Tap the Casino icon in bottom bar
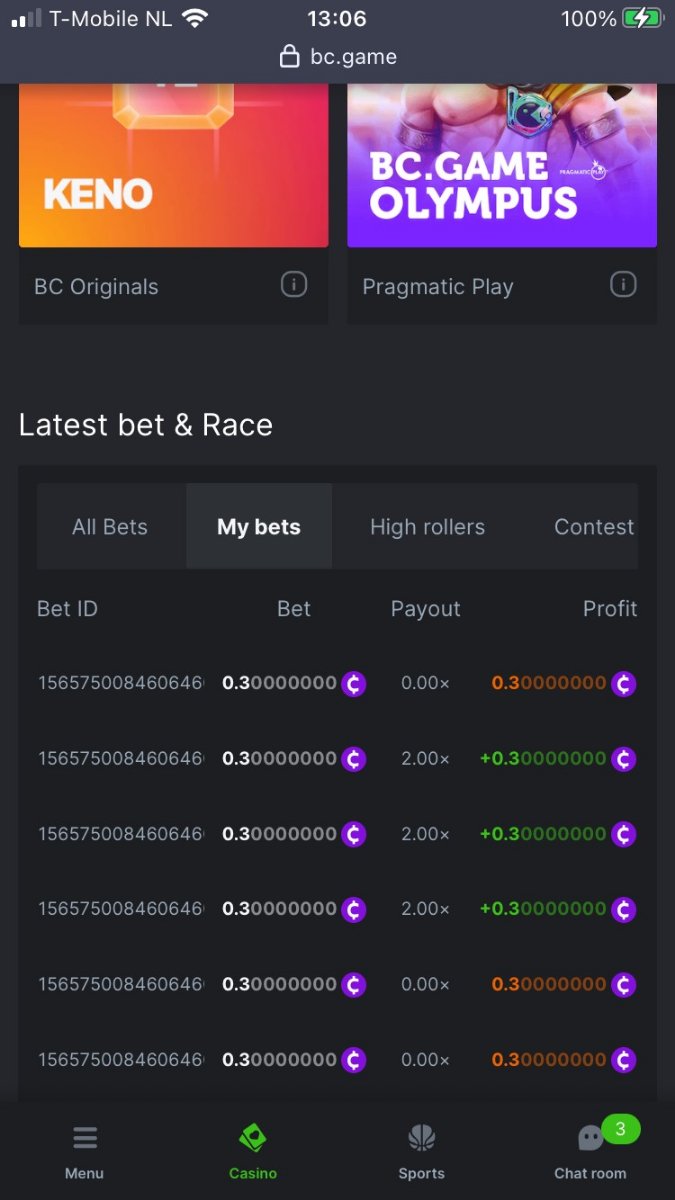Screen dimensions: 675x1200 pyautogui.click(x=252, y=1138)
